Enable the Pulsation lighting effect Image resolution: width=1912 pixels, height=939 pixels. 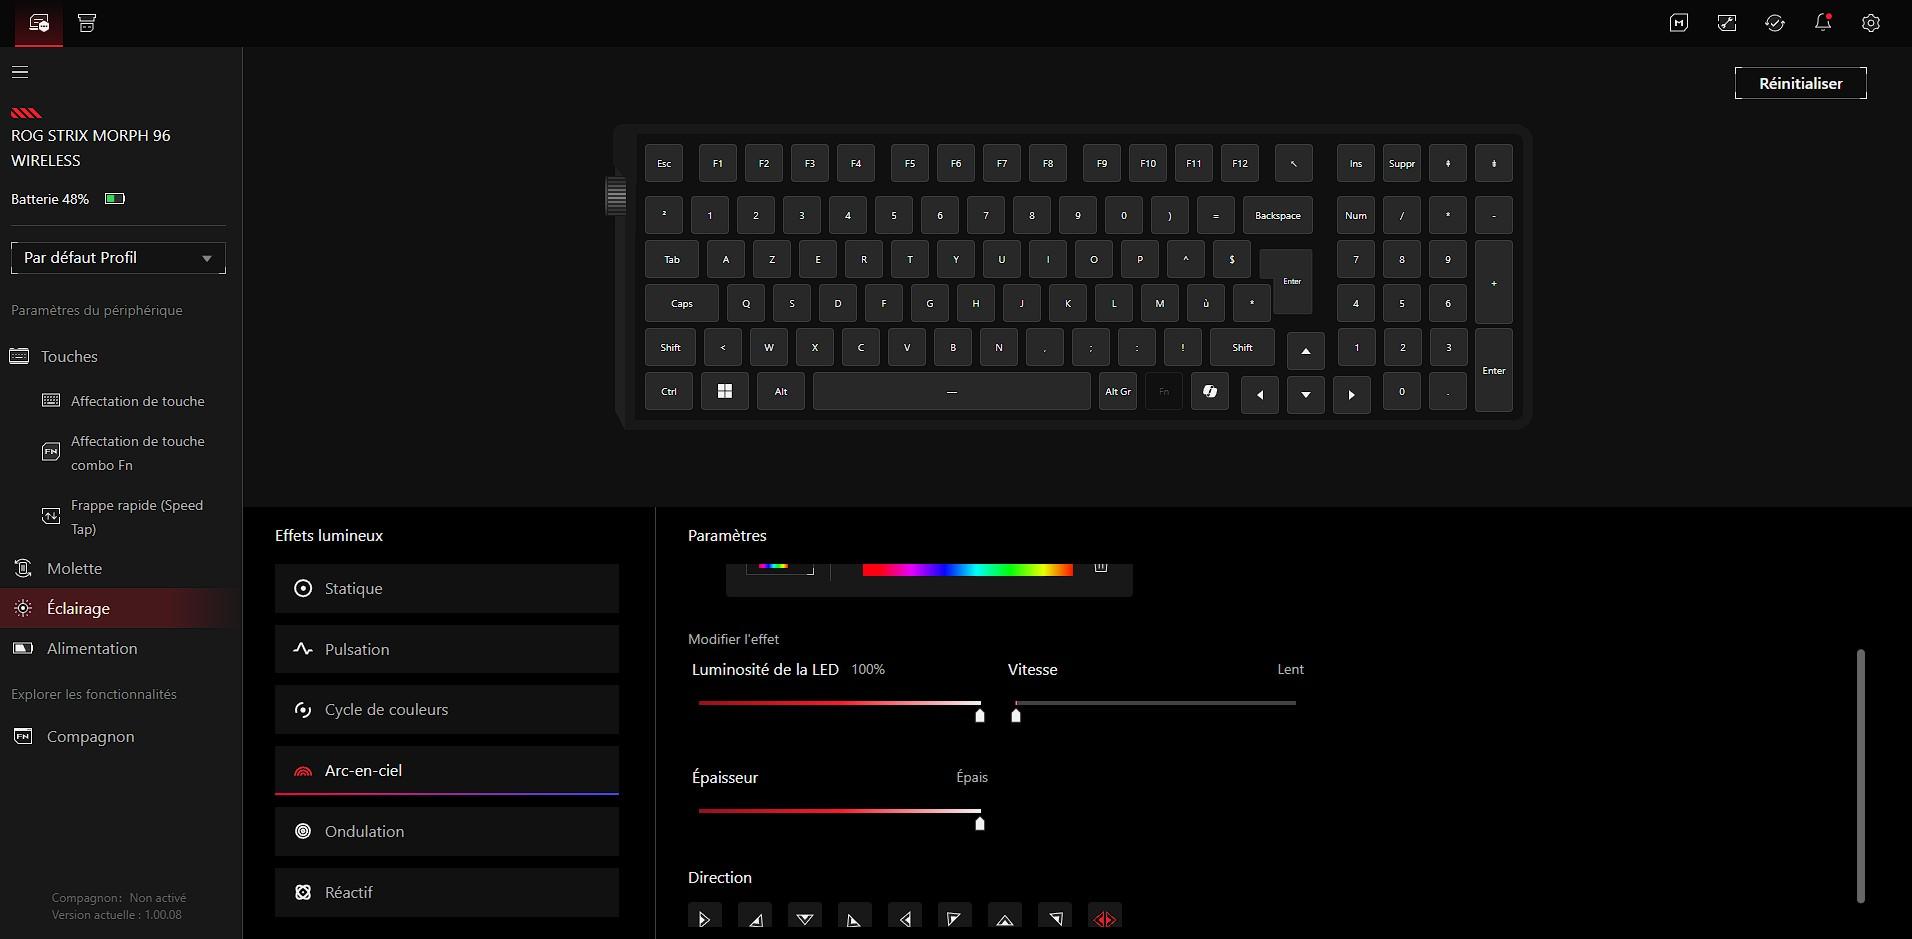point(355,649)
